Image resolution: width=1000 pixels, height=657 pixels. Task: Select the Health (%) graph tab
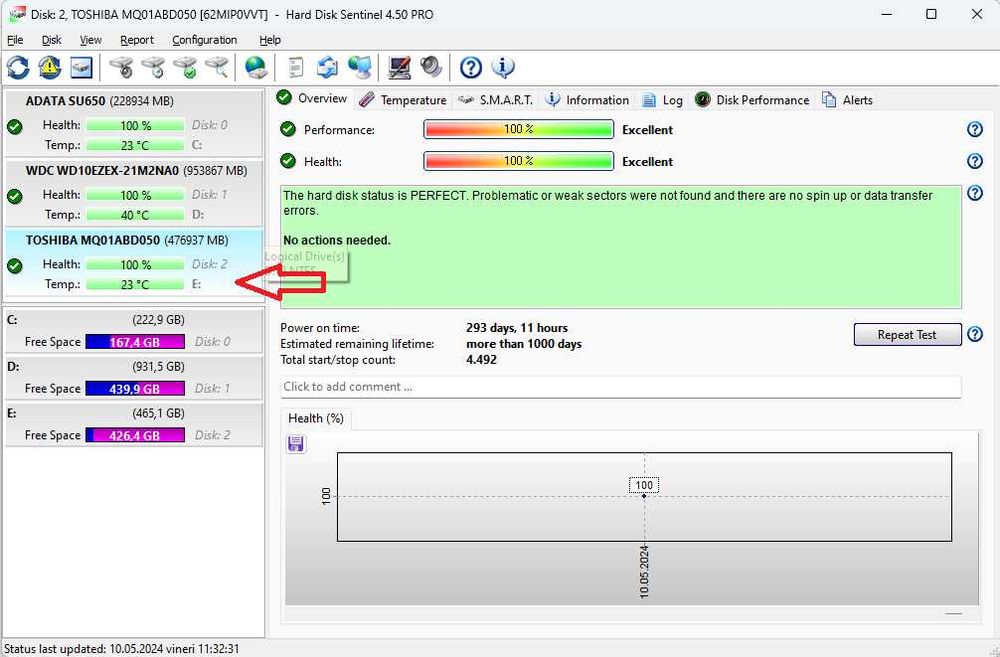pyautogui.click(x=316, y=418)
